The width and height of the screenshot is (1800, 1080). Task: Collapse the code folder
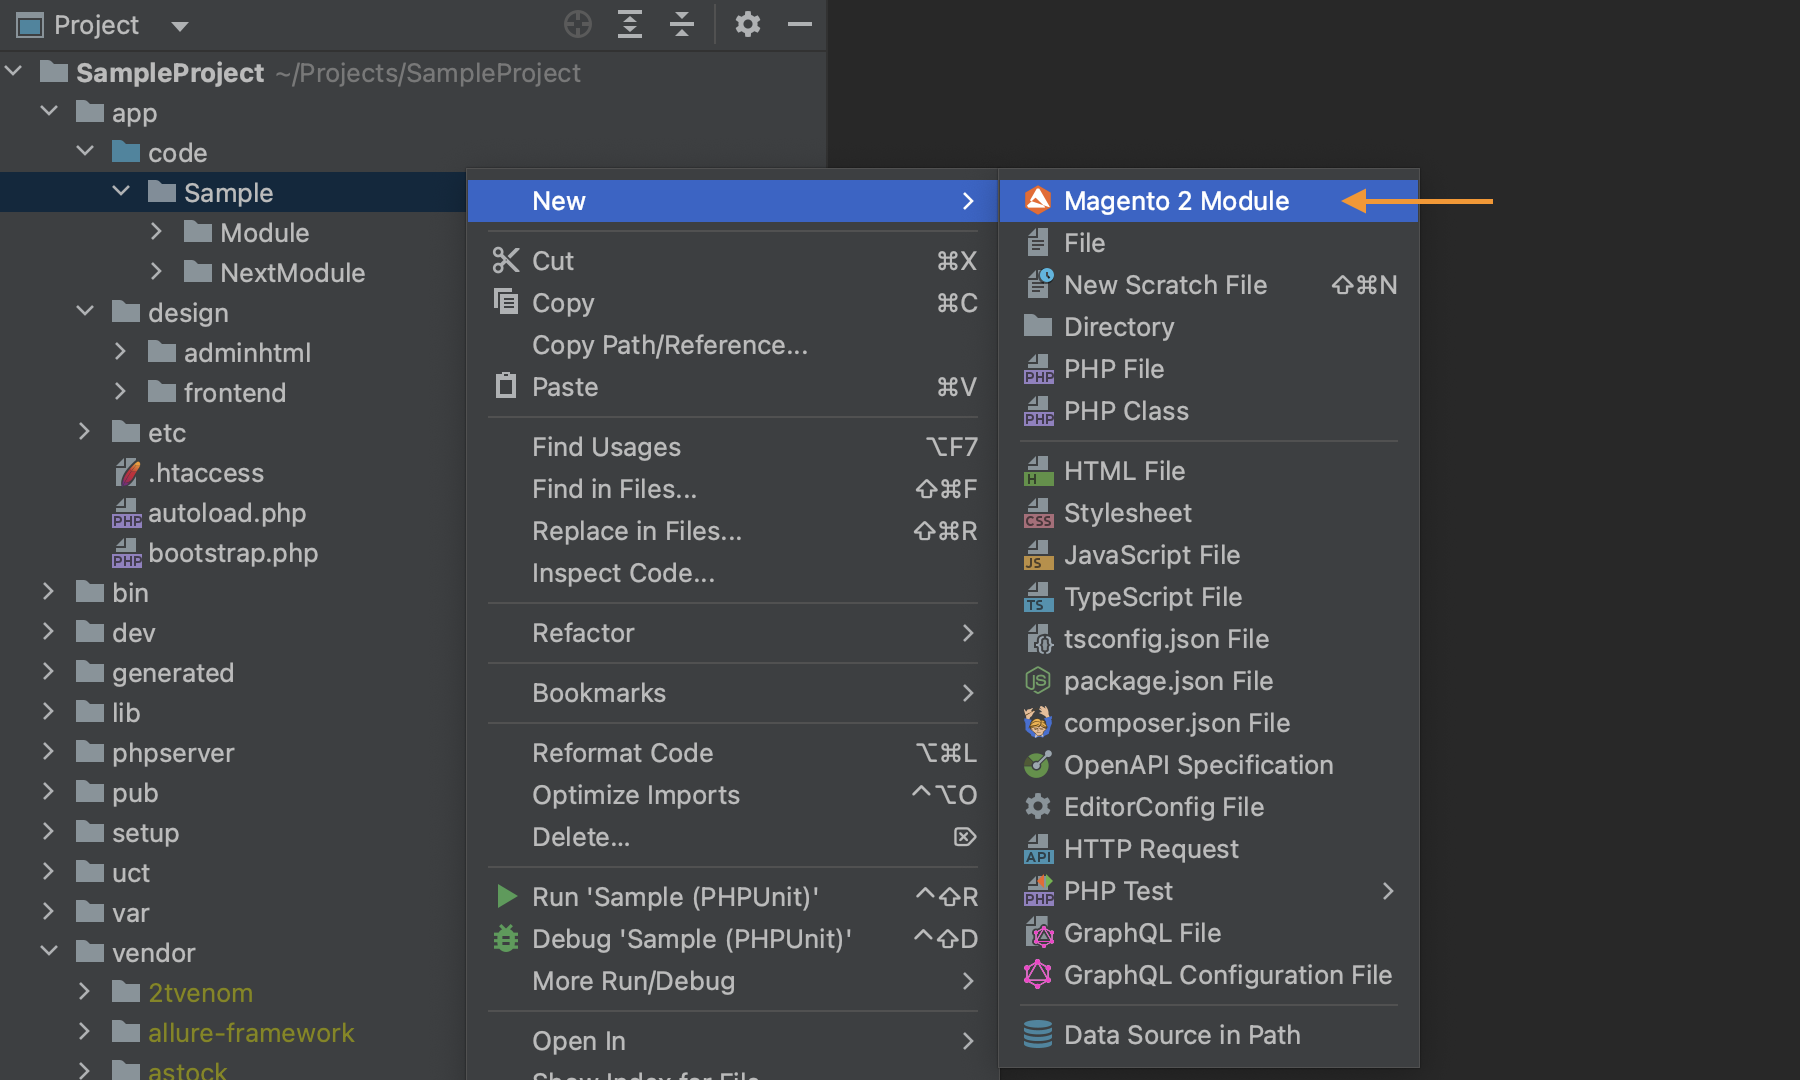pyautogui.click(x=86, y=152)
